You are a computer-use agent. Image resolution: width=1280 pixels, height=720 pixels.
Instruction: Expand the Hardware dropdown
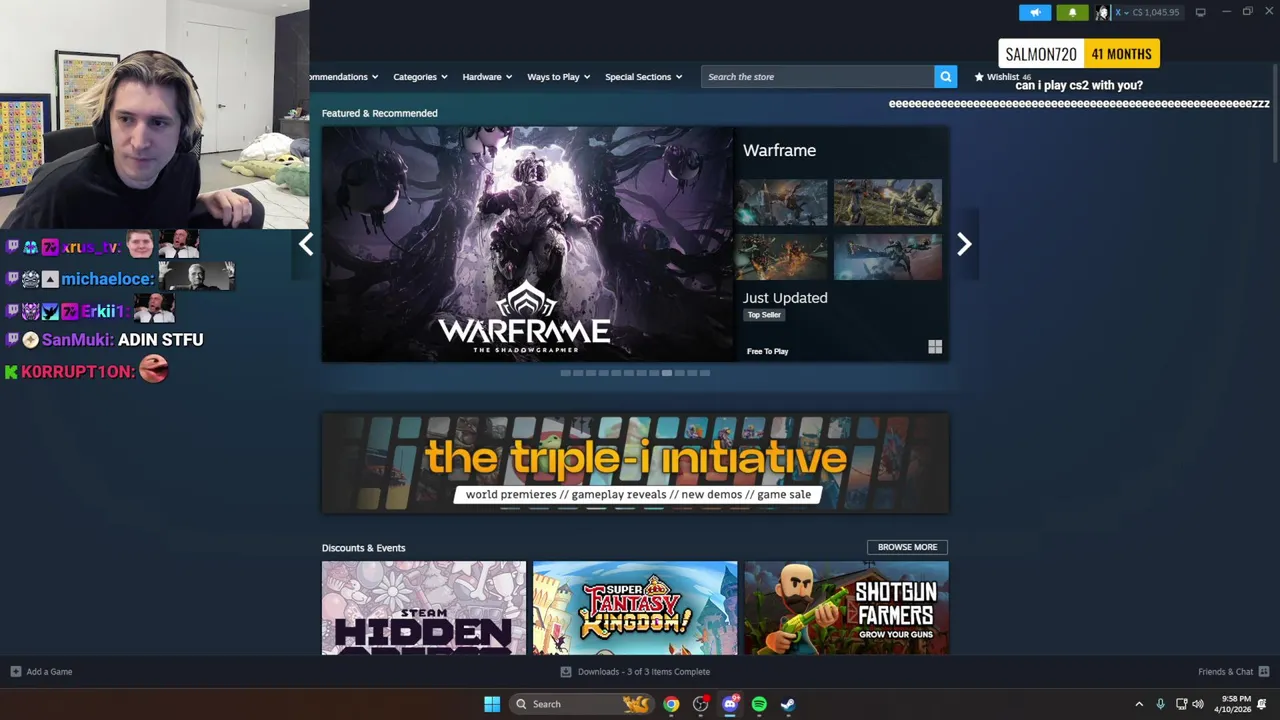point(487,77)
